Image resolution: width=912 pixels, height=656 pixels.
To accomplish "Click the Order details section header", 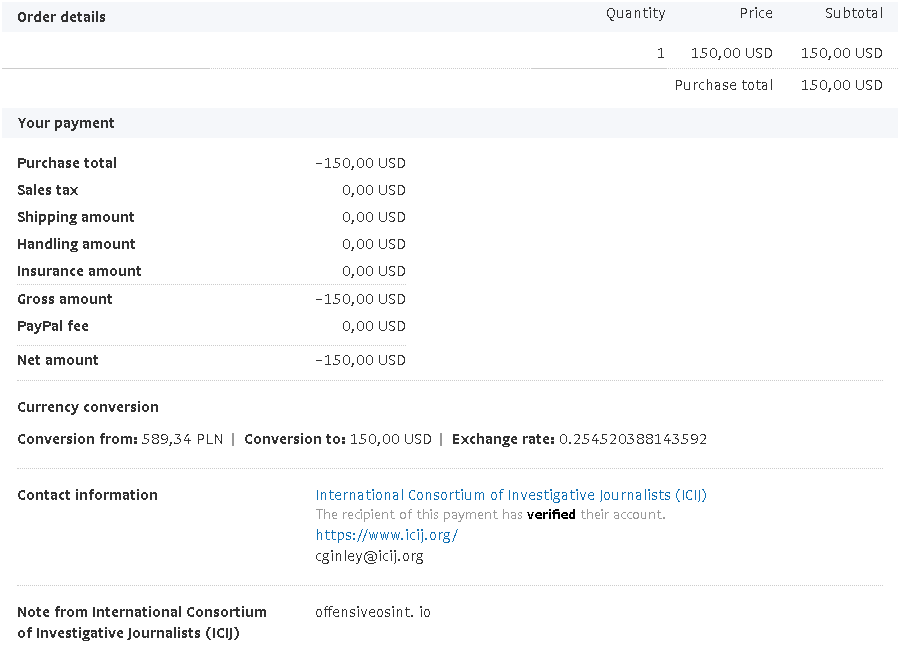I will [61, 17].
